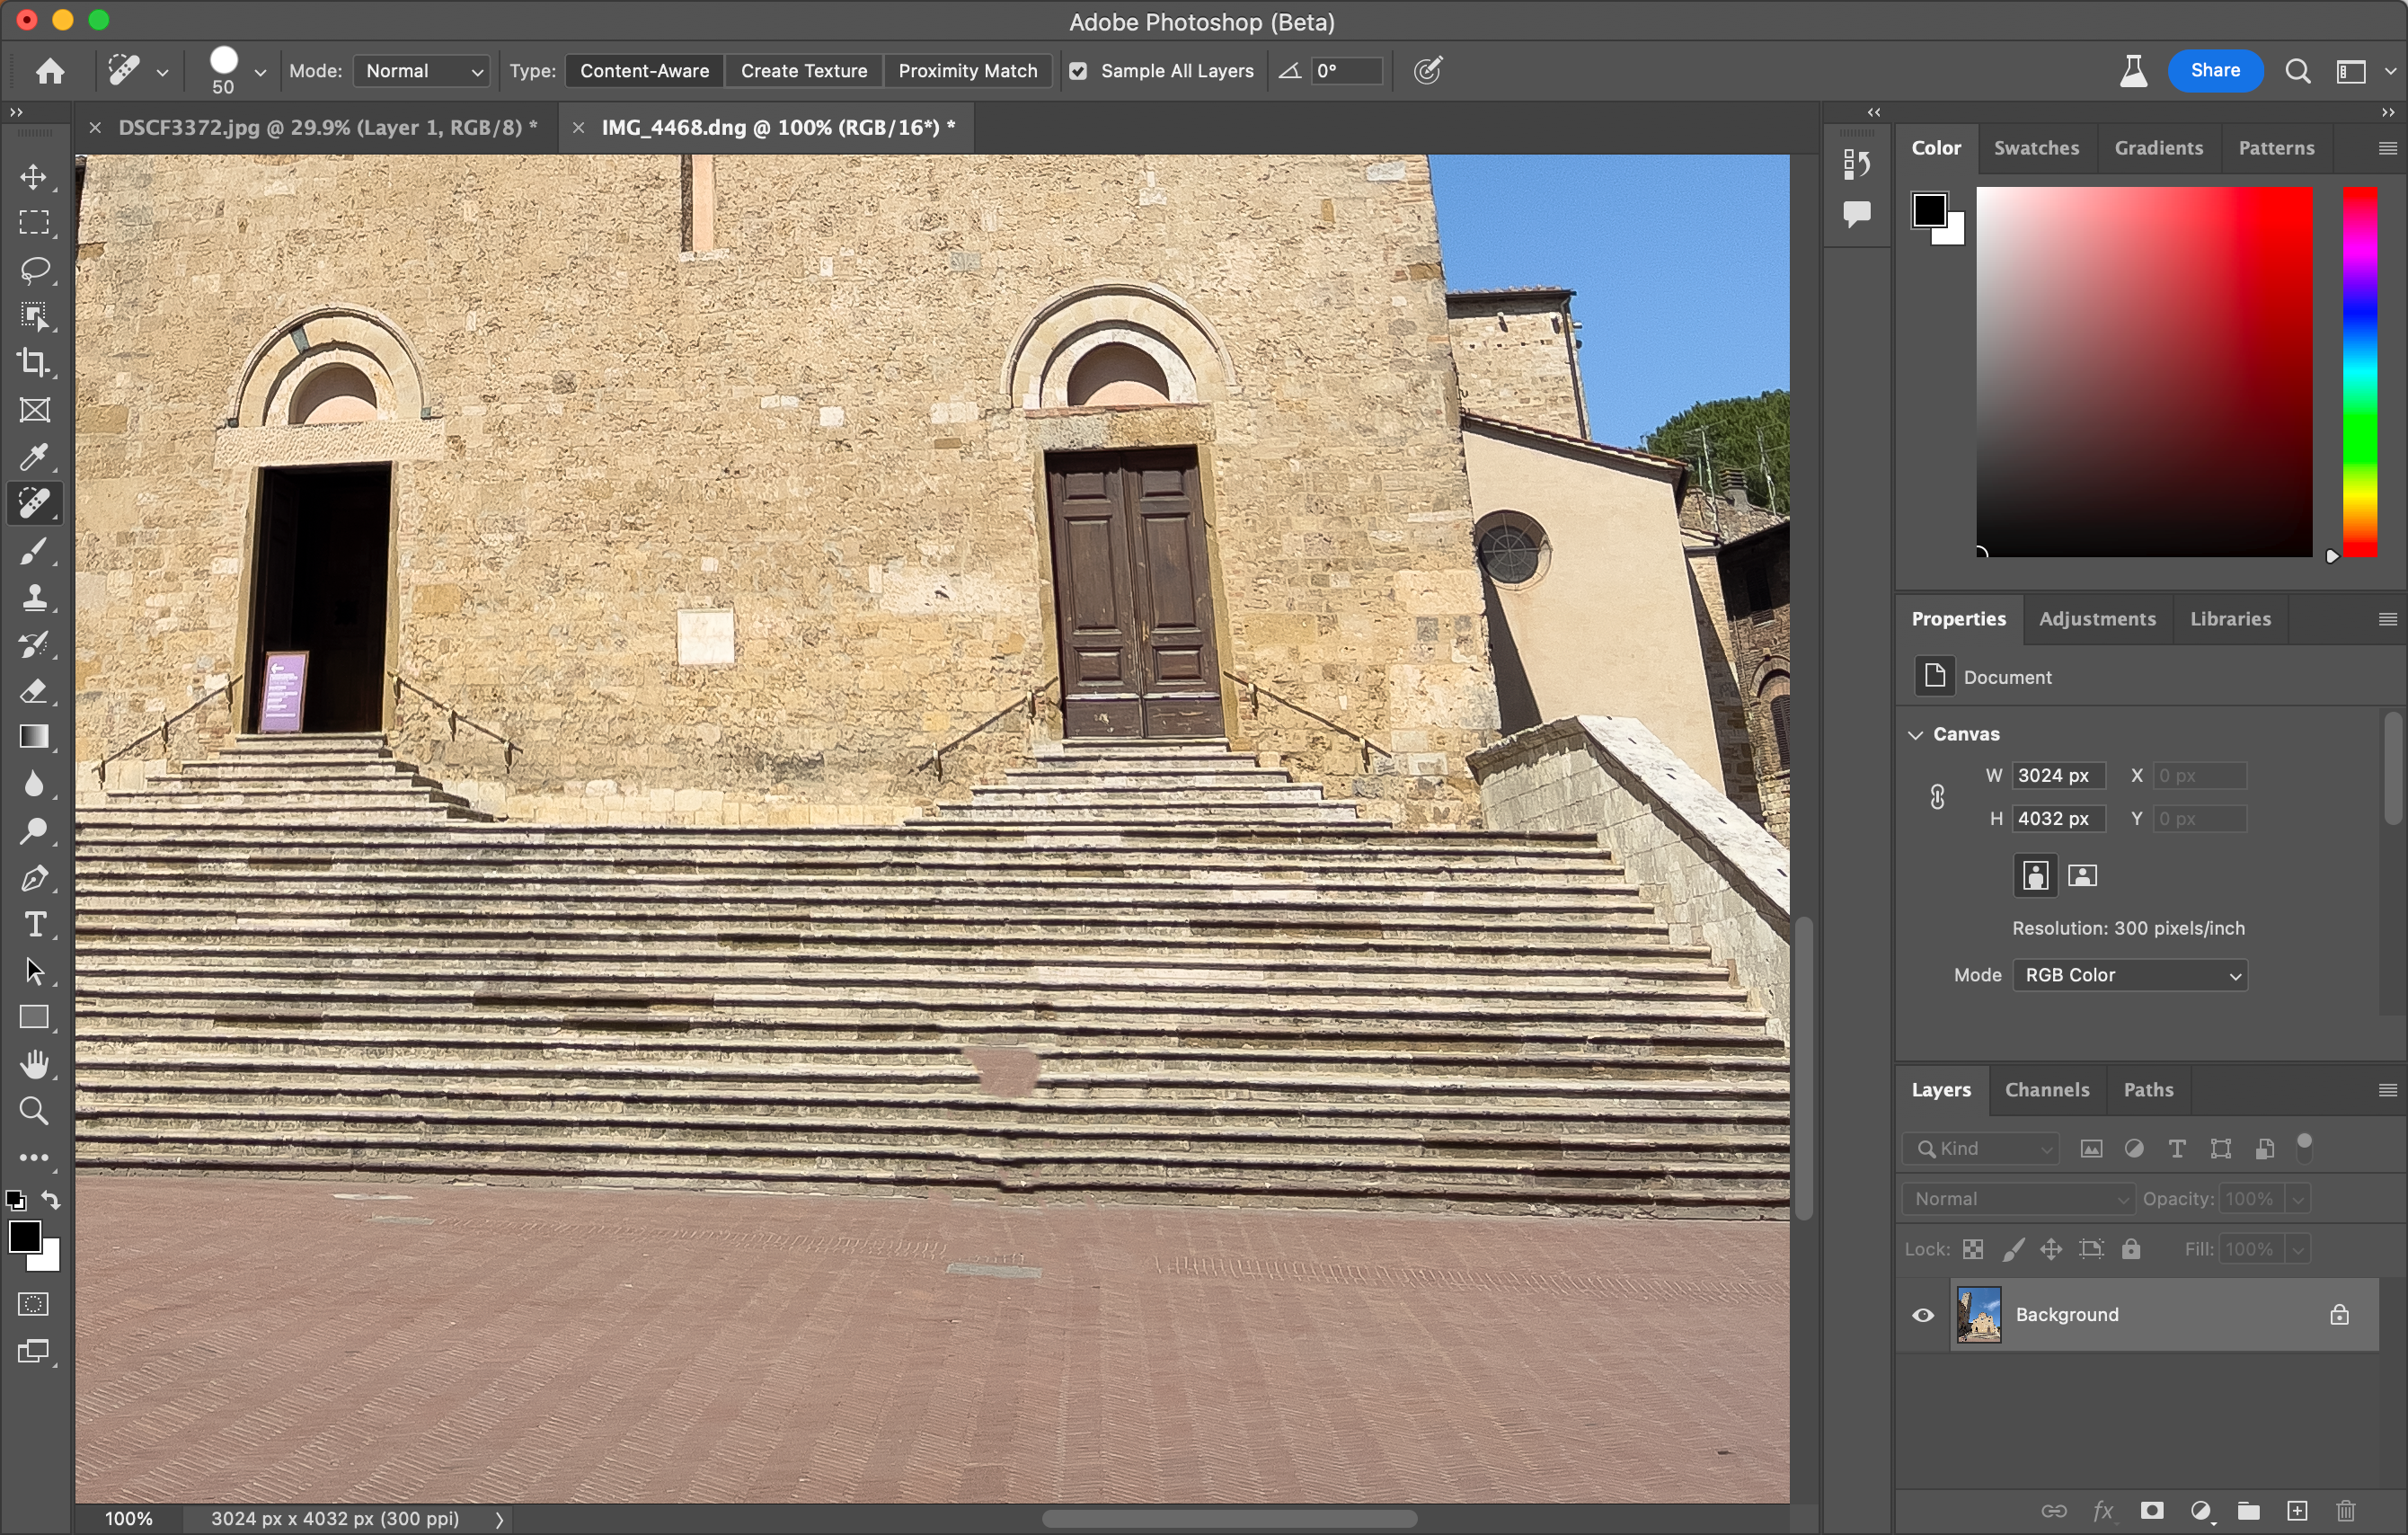Open the brush preset picker arrow

260,72
